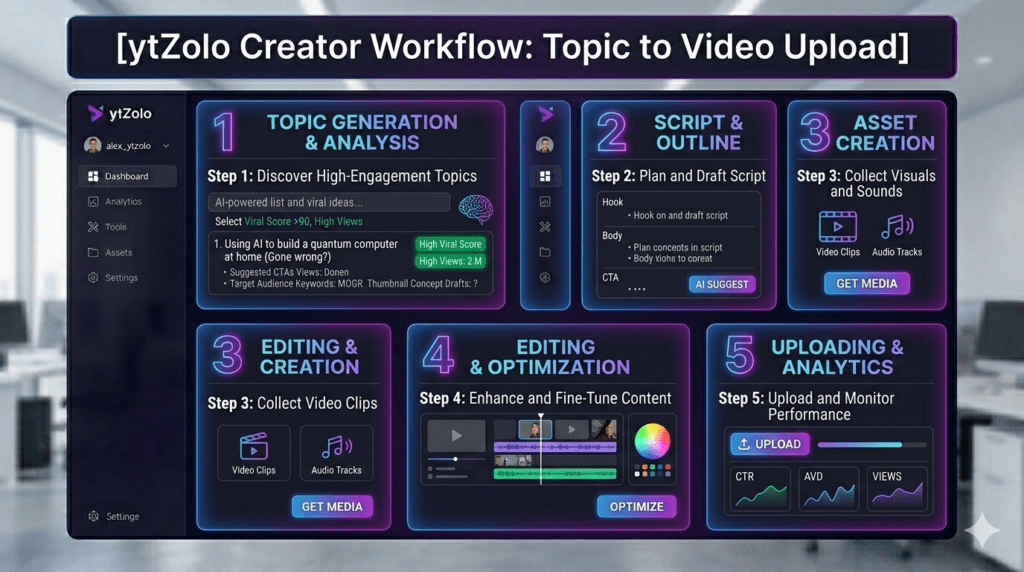Image resolution: width=1024 pixels, height=572 pixels.
Task: Click 'Plan concents in script' bullet
Action: click(x=677, y=247)
